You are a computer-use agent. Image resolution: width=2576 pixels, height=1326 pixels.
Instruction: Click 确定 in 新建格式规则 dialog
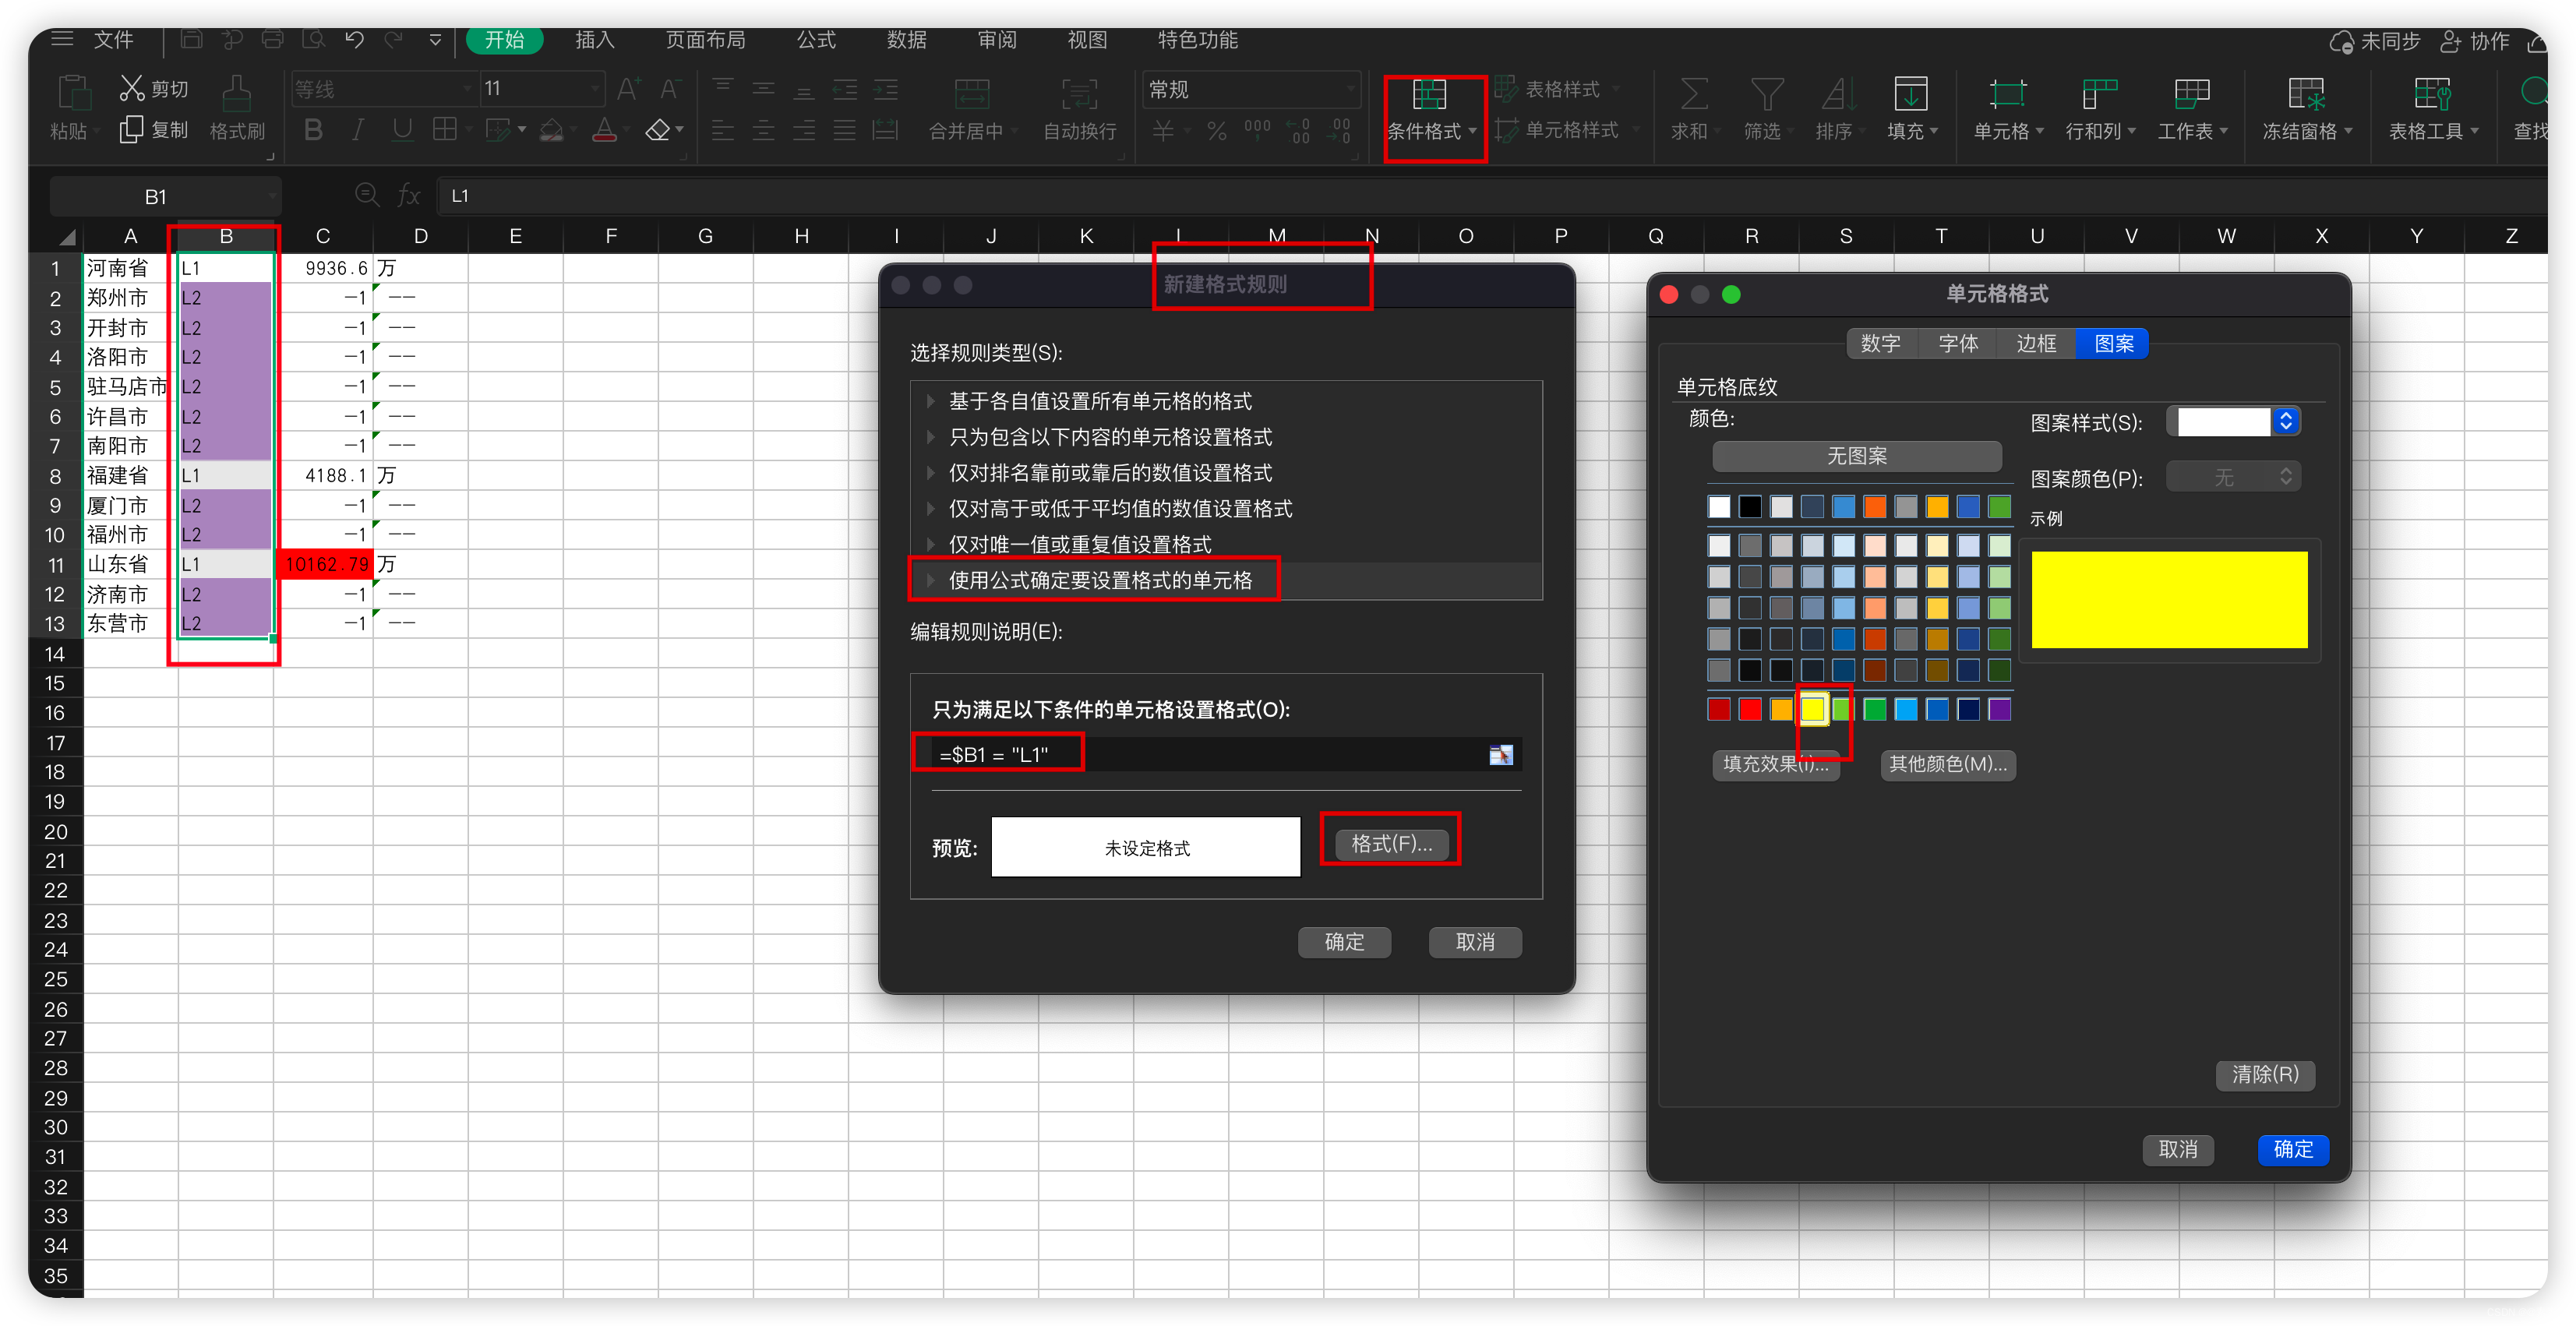(x=1344, y=942)
